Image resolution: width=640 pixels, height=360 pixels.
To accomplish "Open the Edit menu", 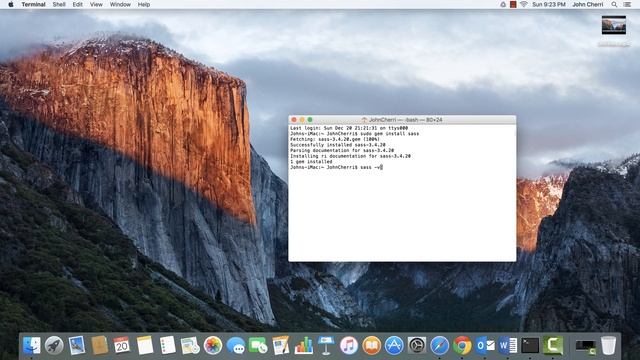I will pyautogui.click(x=78, y=4).
